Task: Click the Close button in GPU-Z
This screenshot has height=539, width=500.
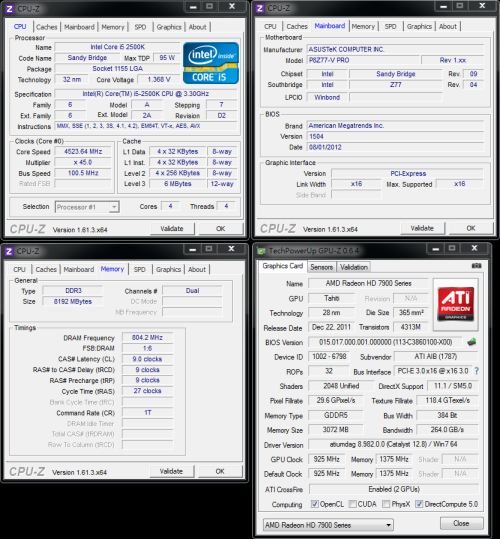Action: pyautogui.click(x=461, y=523)
